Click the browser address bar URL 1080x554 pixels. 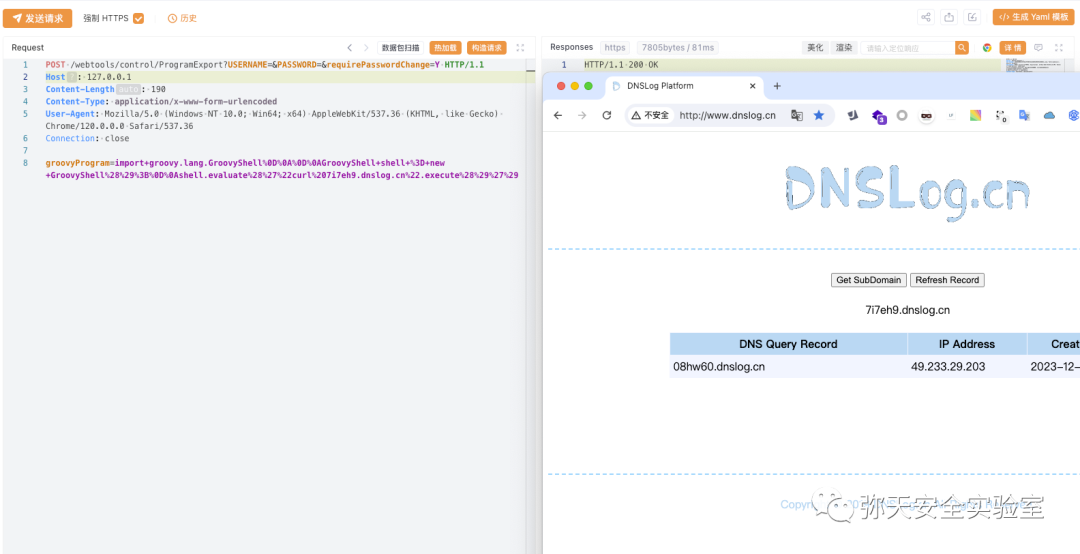[727, 115]
